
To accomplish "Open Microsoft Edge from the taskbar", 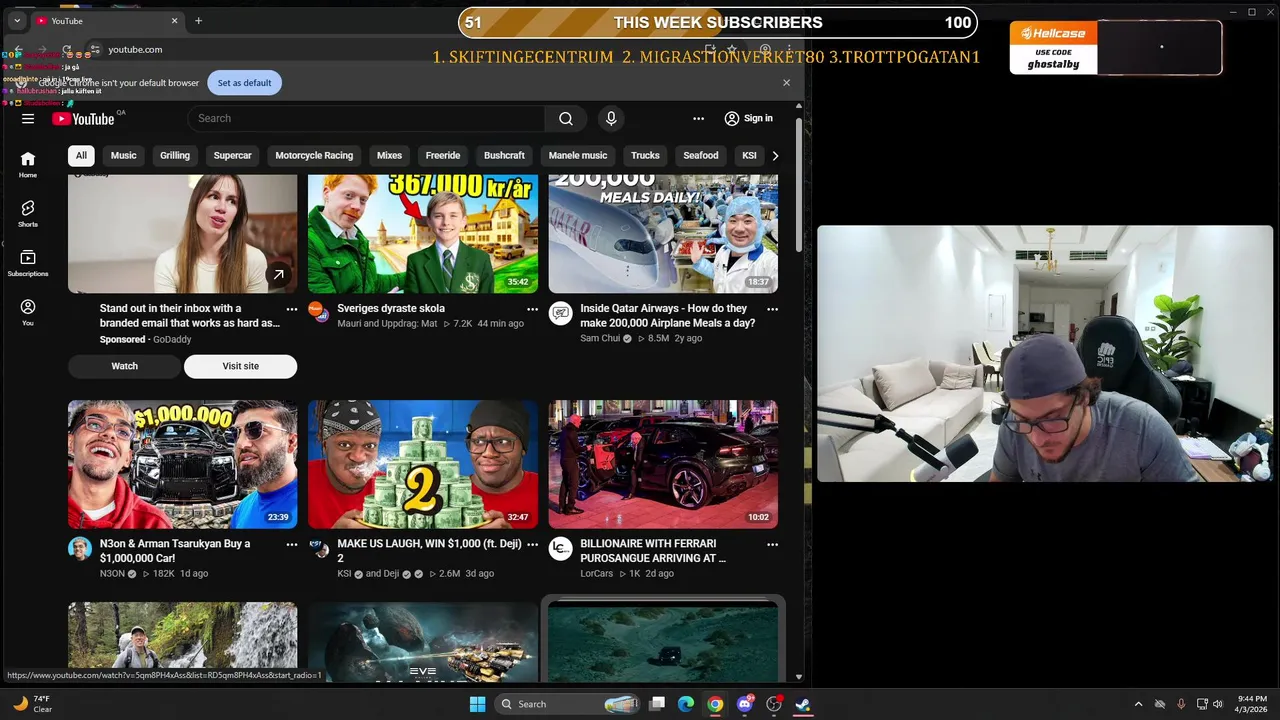I will 686,704.
